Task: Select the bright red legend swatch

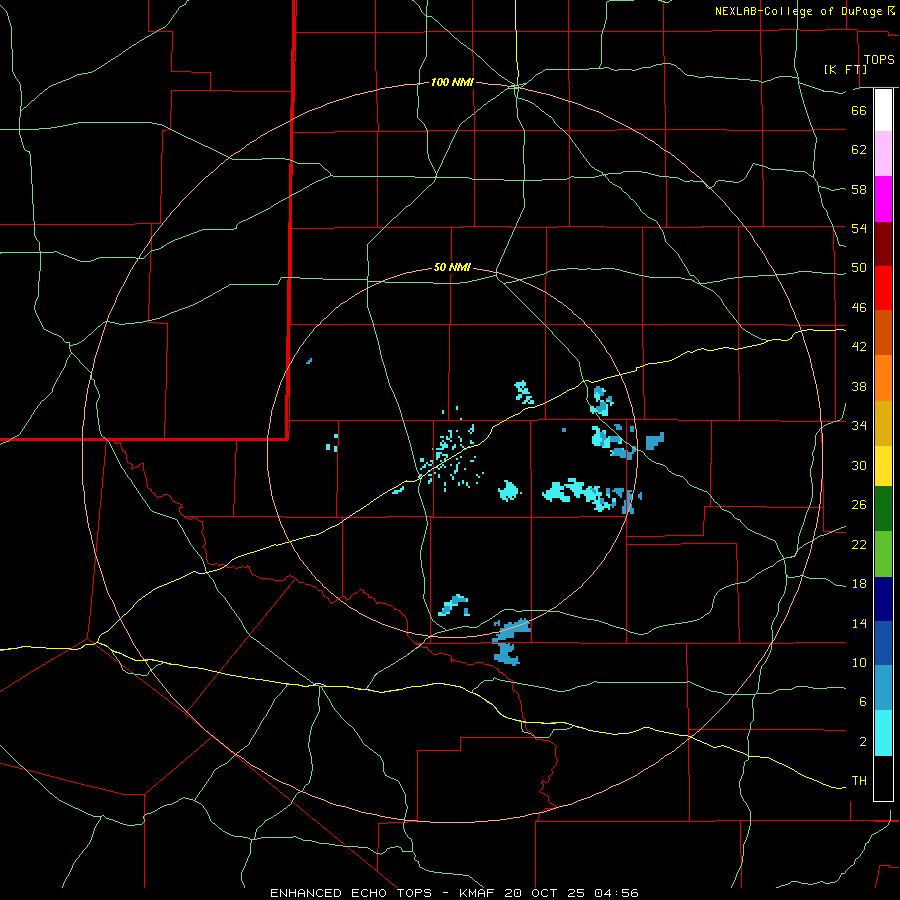Action: (883, 288)
